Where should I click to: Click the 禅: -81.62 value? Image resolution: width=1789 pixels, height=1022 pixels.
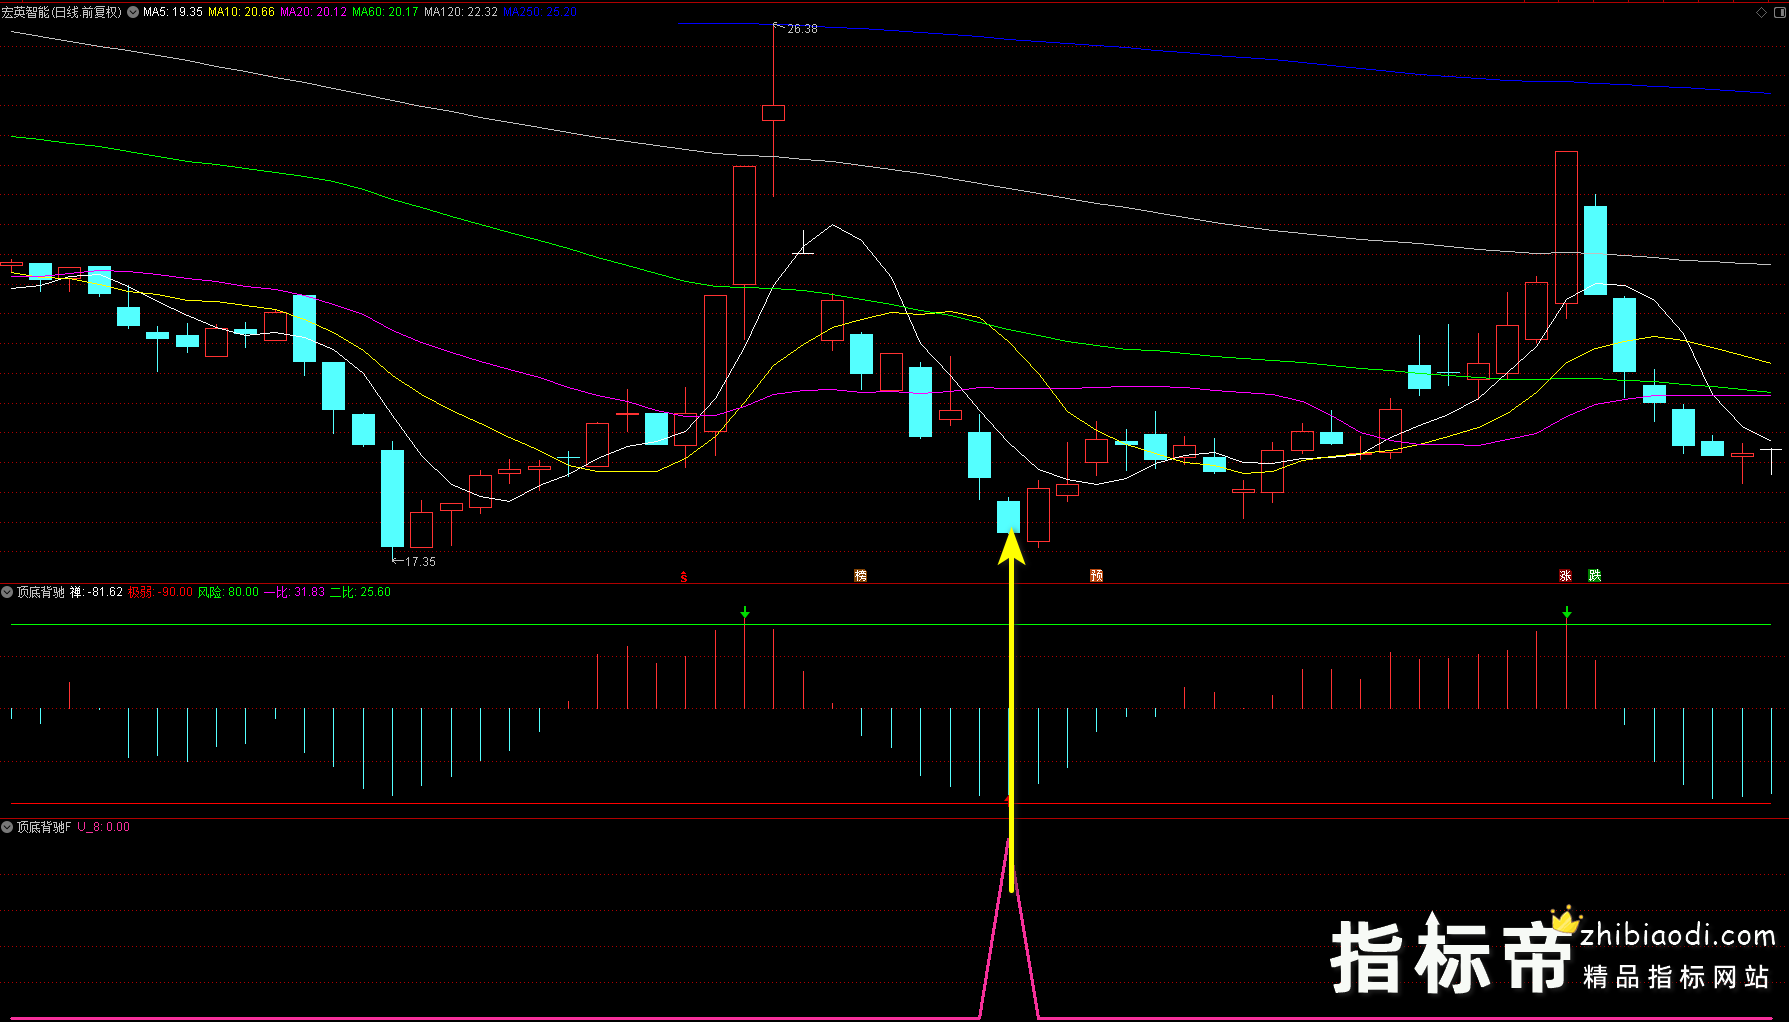pos(96,592)
